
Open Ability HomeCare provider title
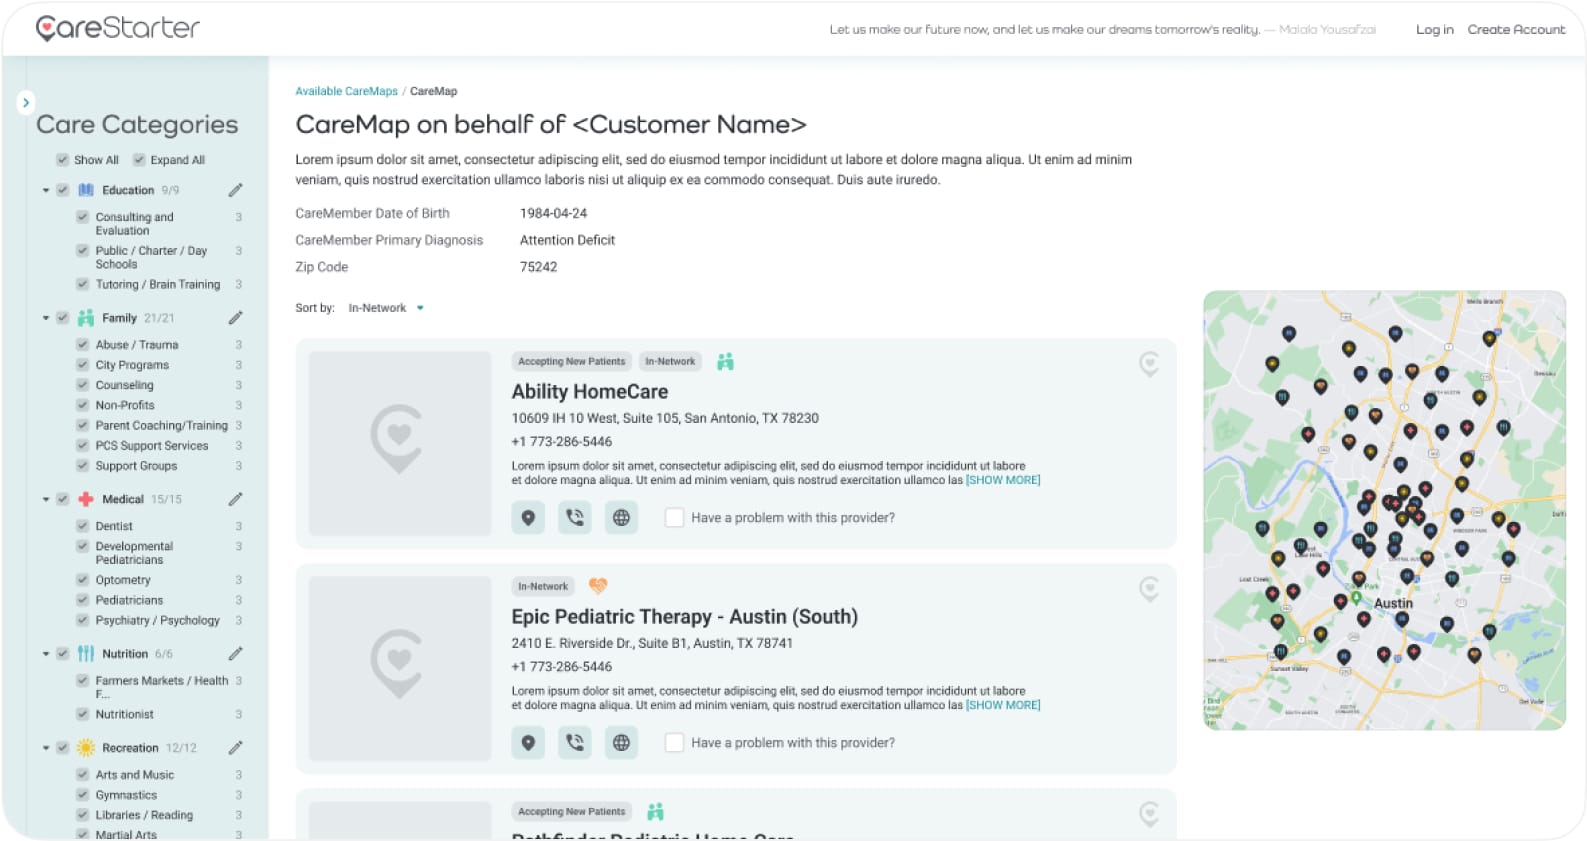[x=590, y=392]
